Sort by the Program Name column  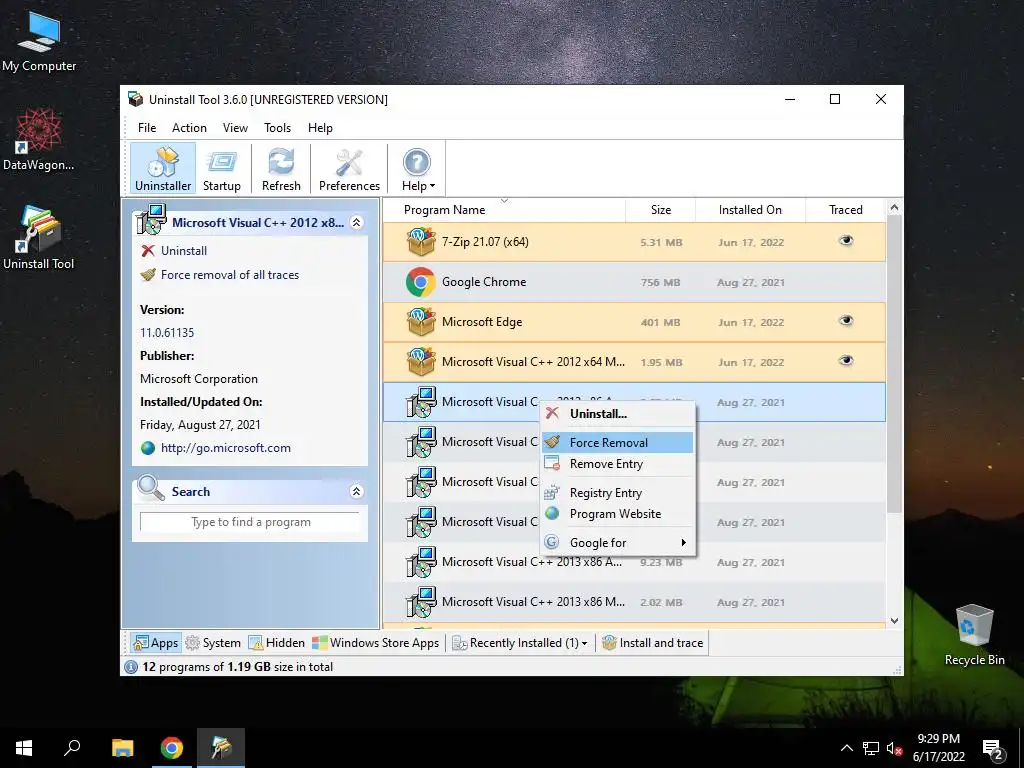(x=504, y=210)
